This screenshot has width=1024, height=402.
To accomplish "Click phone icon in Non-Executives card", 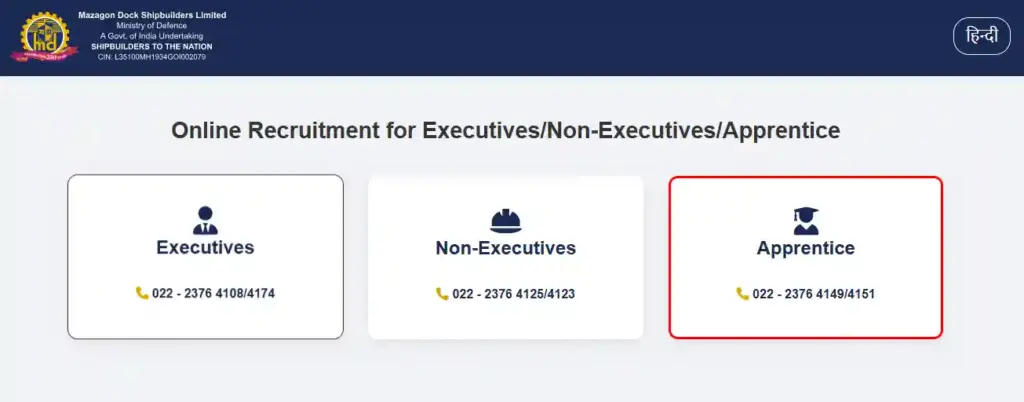I will pyautogui.click(x=442, y=294).
